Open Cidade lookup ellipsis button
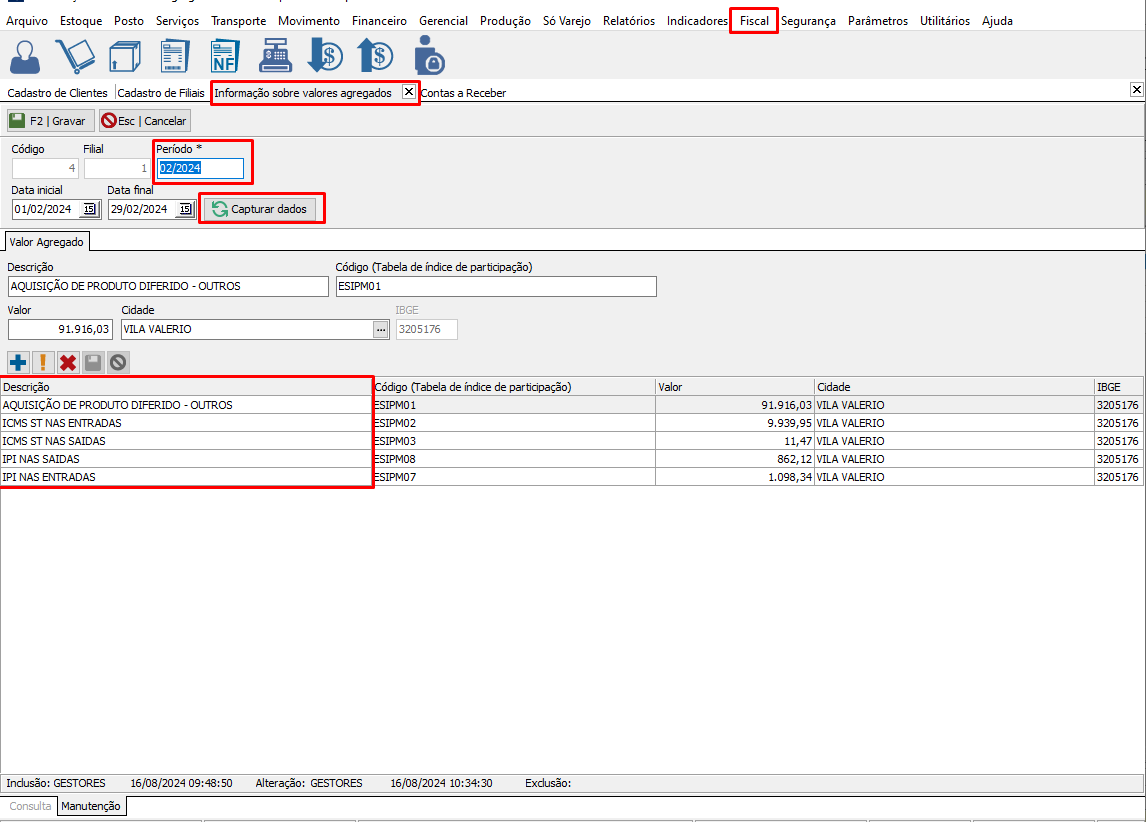Viewport: 1146px width, 822px height. coord(380,329)
